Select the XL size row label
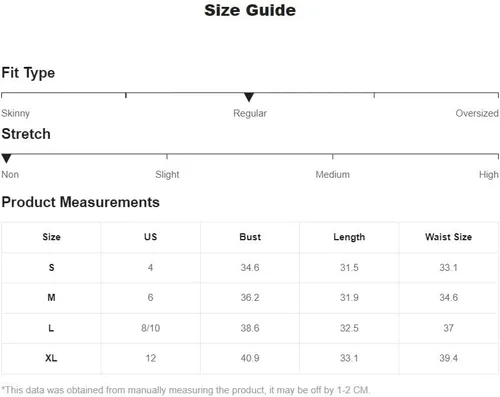This screenshot has height=397, width=500. click(x=51, y=358)
